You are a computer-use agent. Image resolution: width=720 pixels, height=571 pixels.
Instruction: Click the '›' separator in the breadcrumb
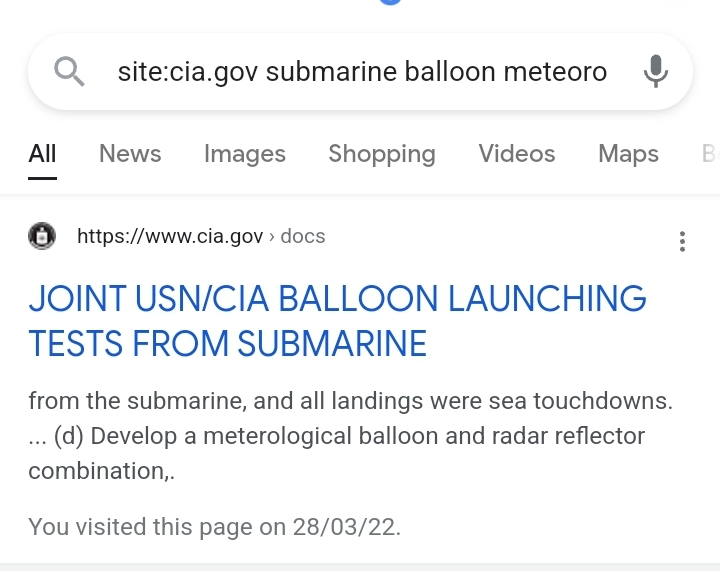pos(272,237)
